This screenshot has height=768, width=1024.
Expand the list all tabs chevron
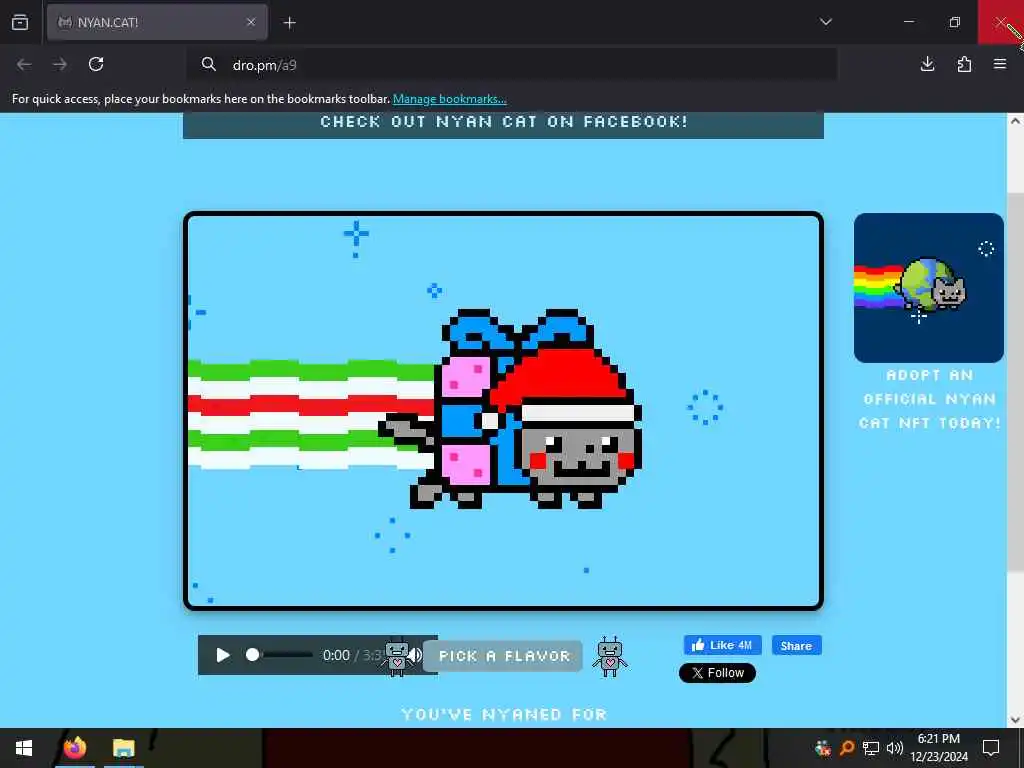825,22
